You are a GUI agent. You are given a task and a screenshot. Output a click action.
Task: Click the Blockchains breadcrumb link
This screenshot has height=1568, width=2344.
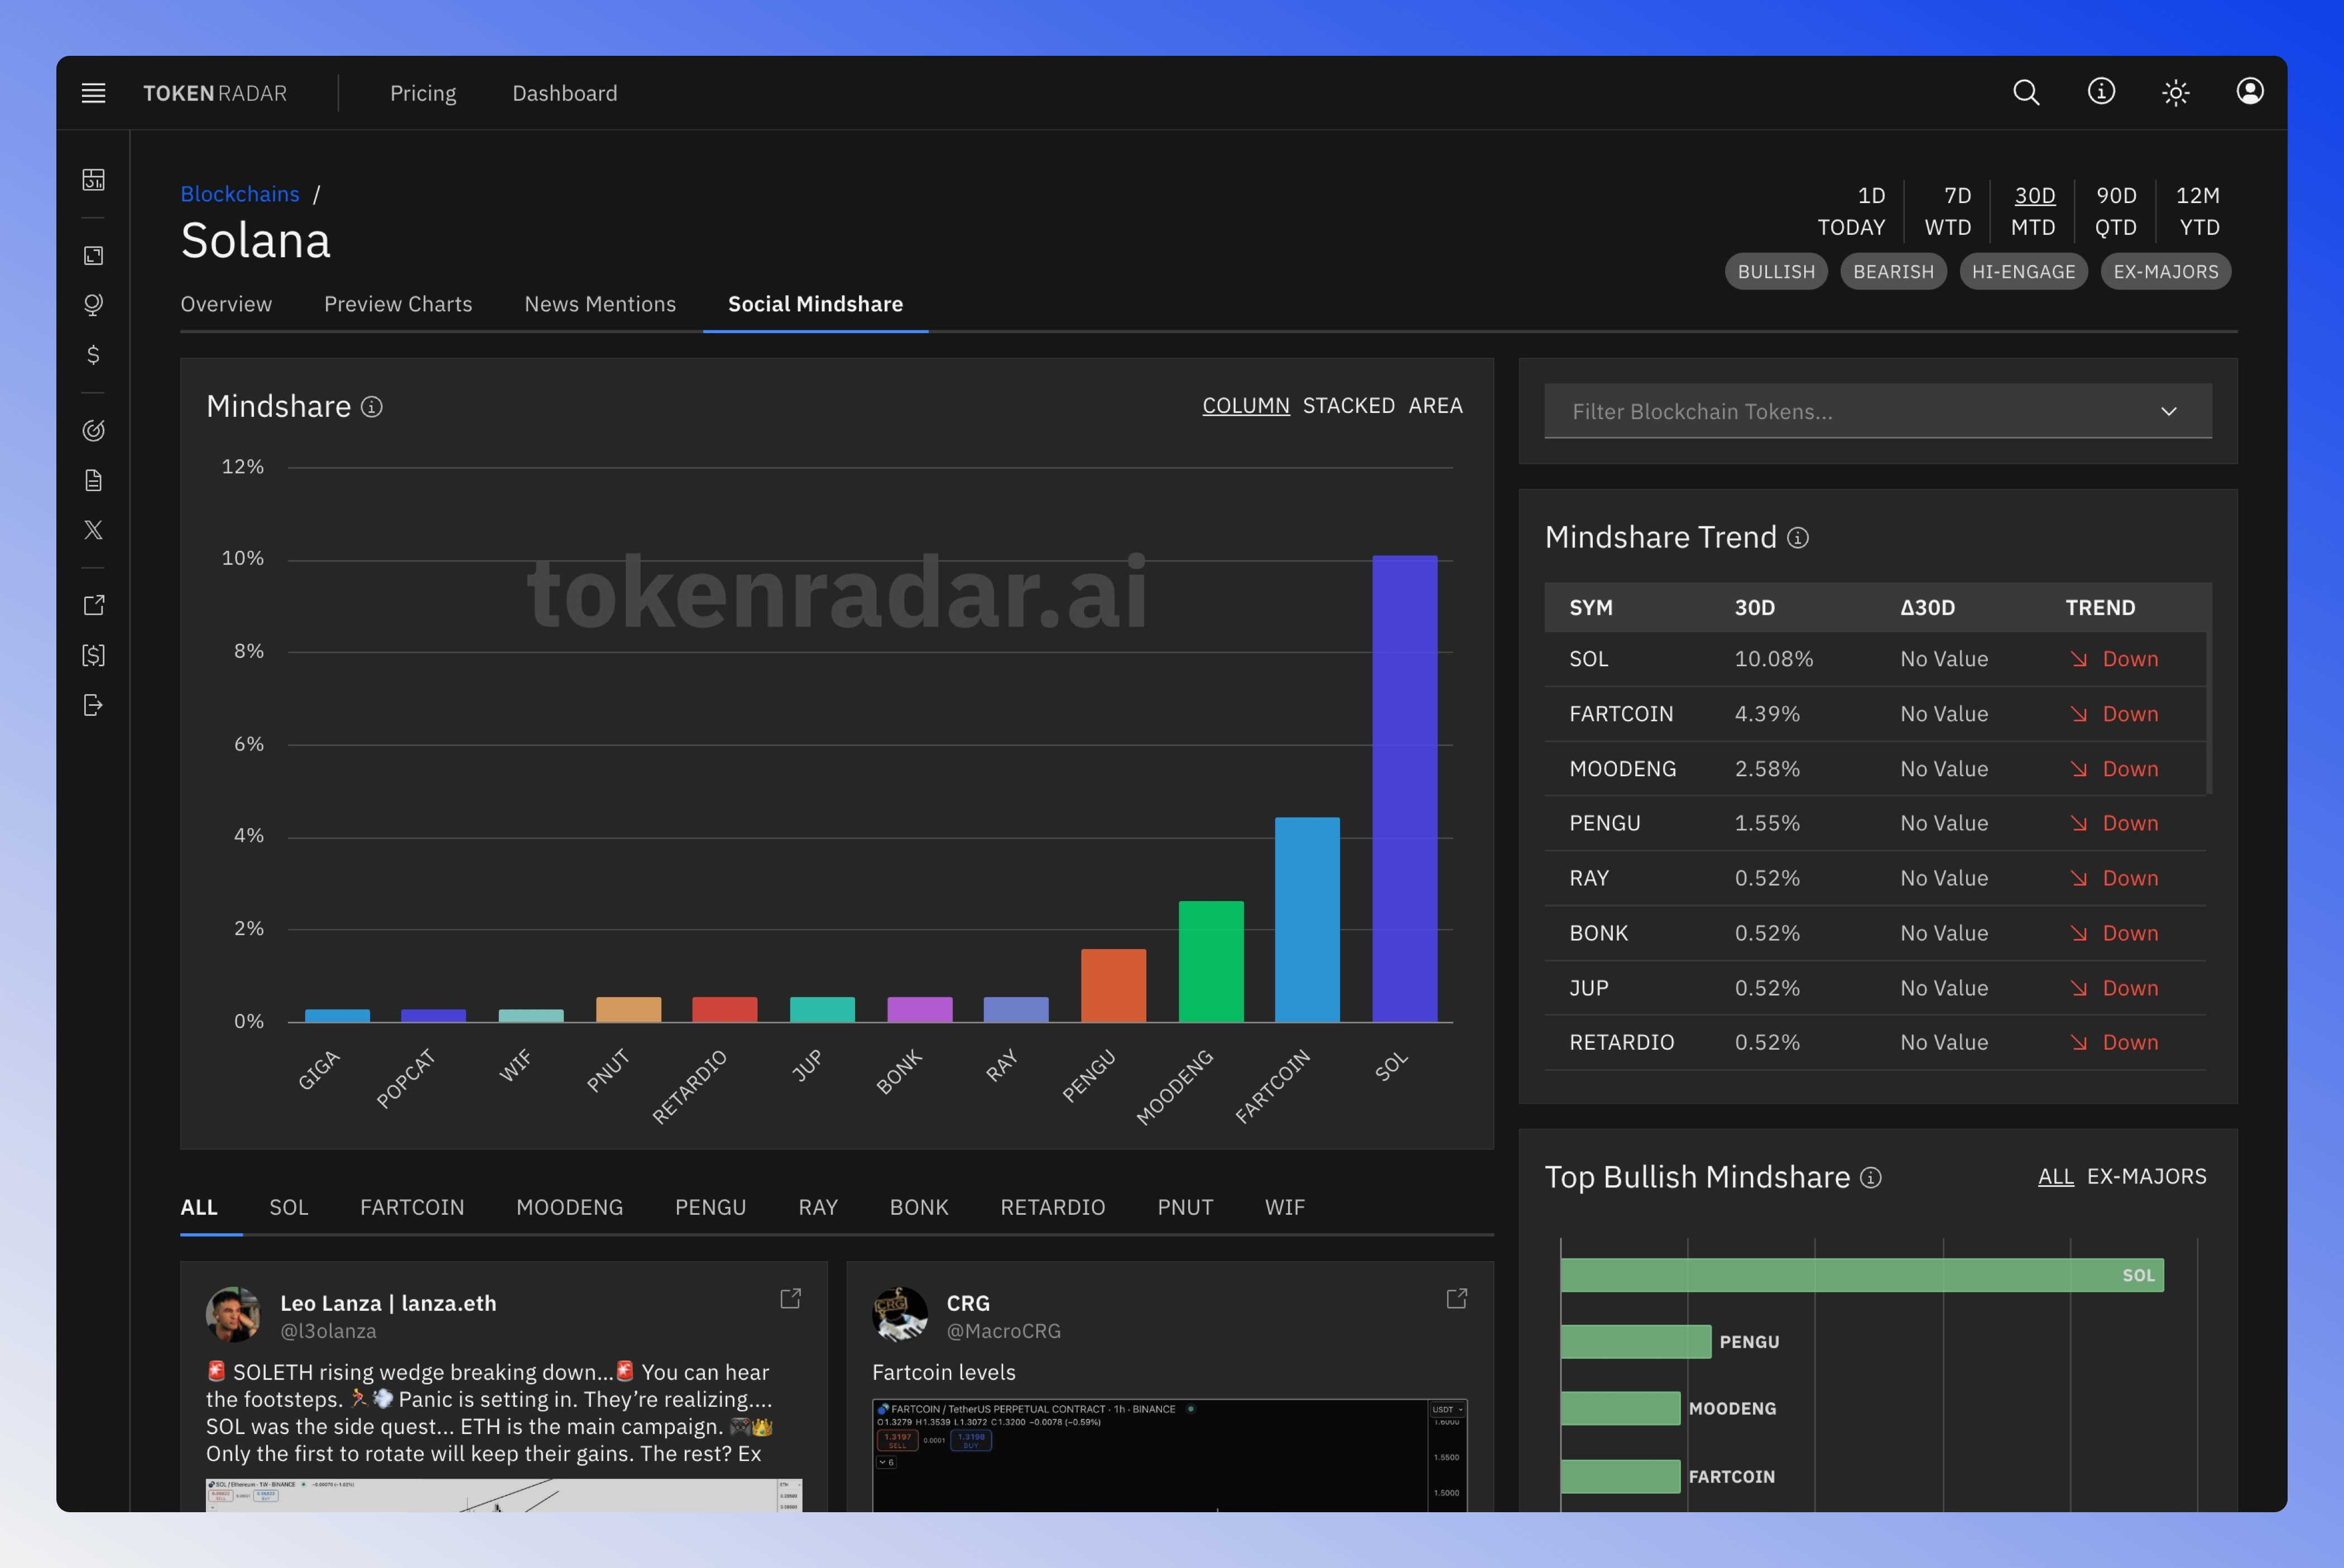pos(240,194)
